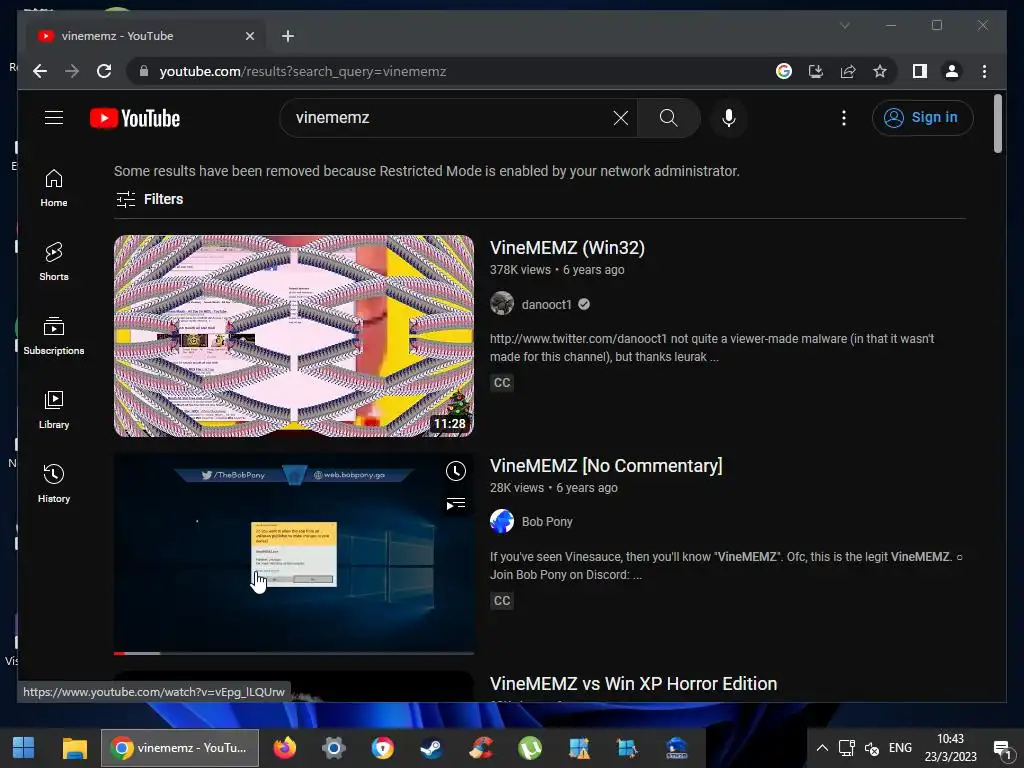1024x768 pixels.
Task: Click the Google icon in address bar
Action: 784,71
